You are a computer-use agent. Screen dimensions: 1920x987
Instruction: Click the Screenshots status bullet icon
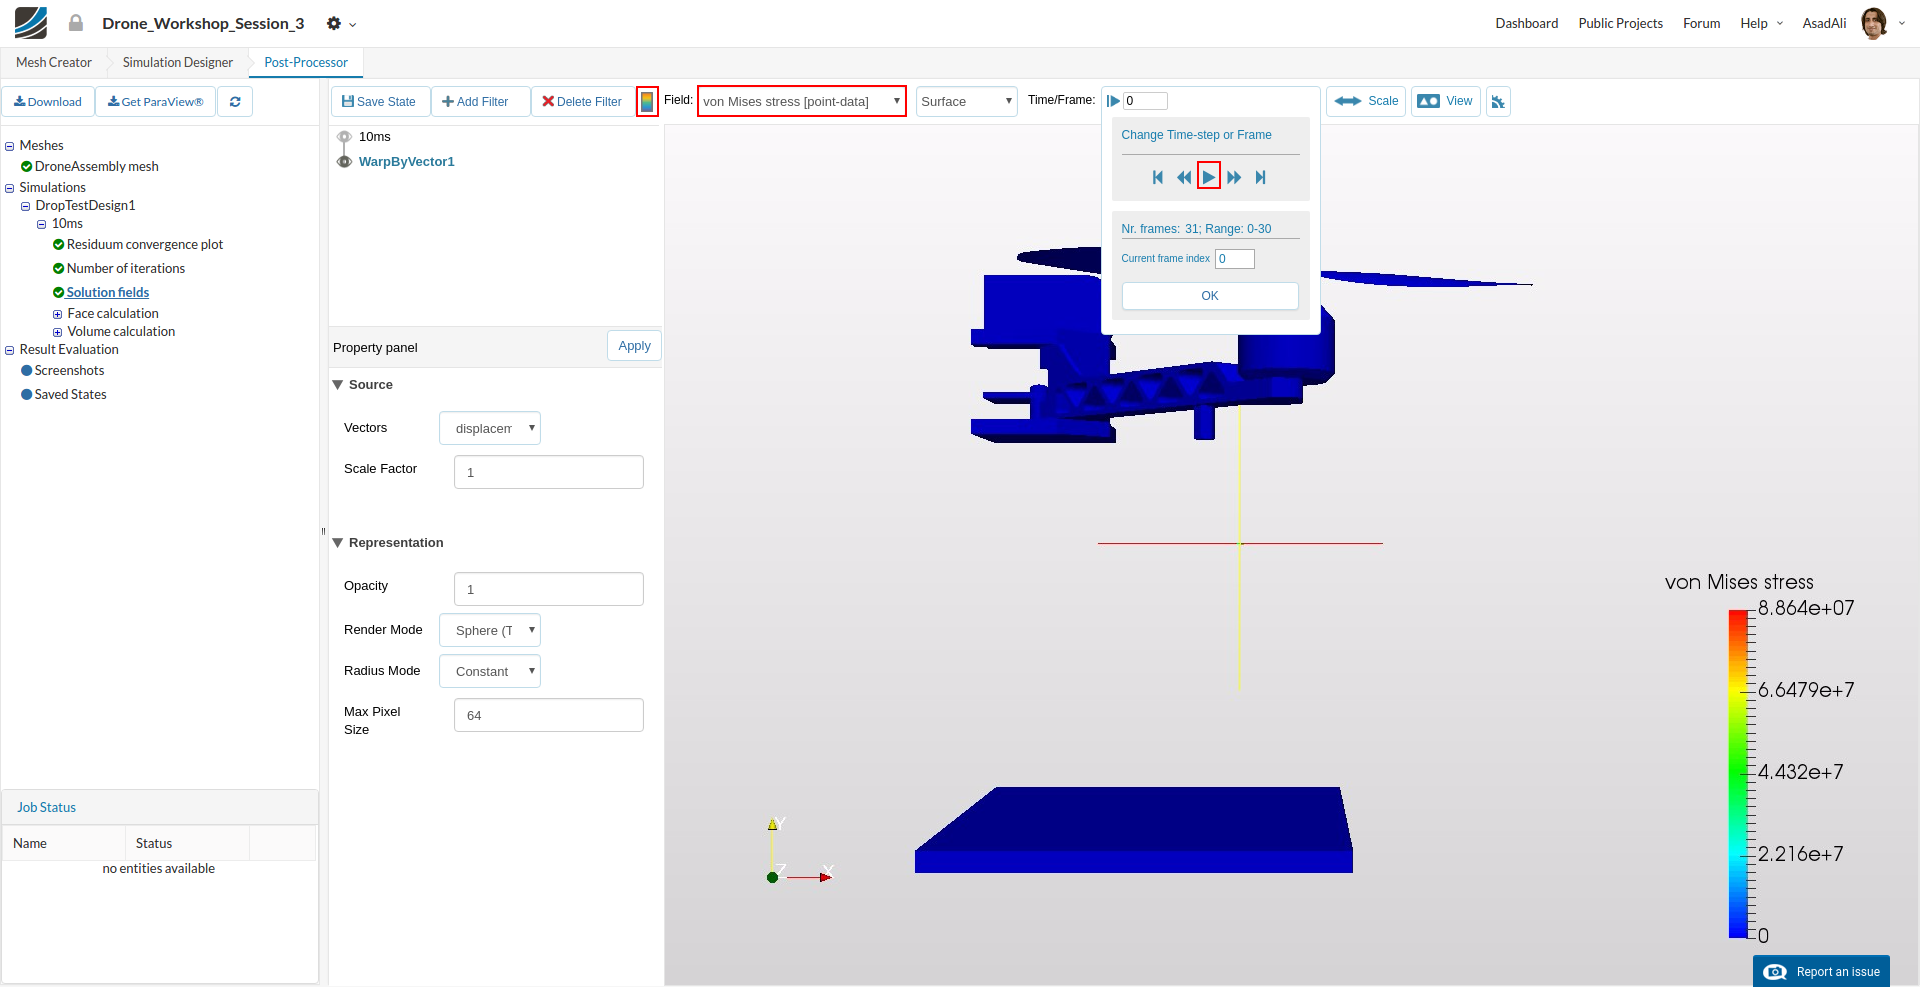pyautogui.click(x=27, y=371)
